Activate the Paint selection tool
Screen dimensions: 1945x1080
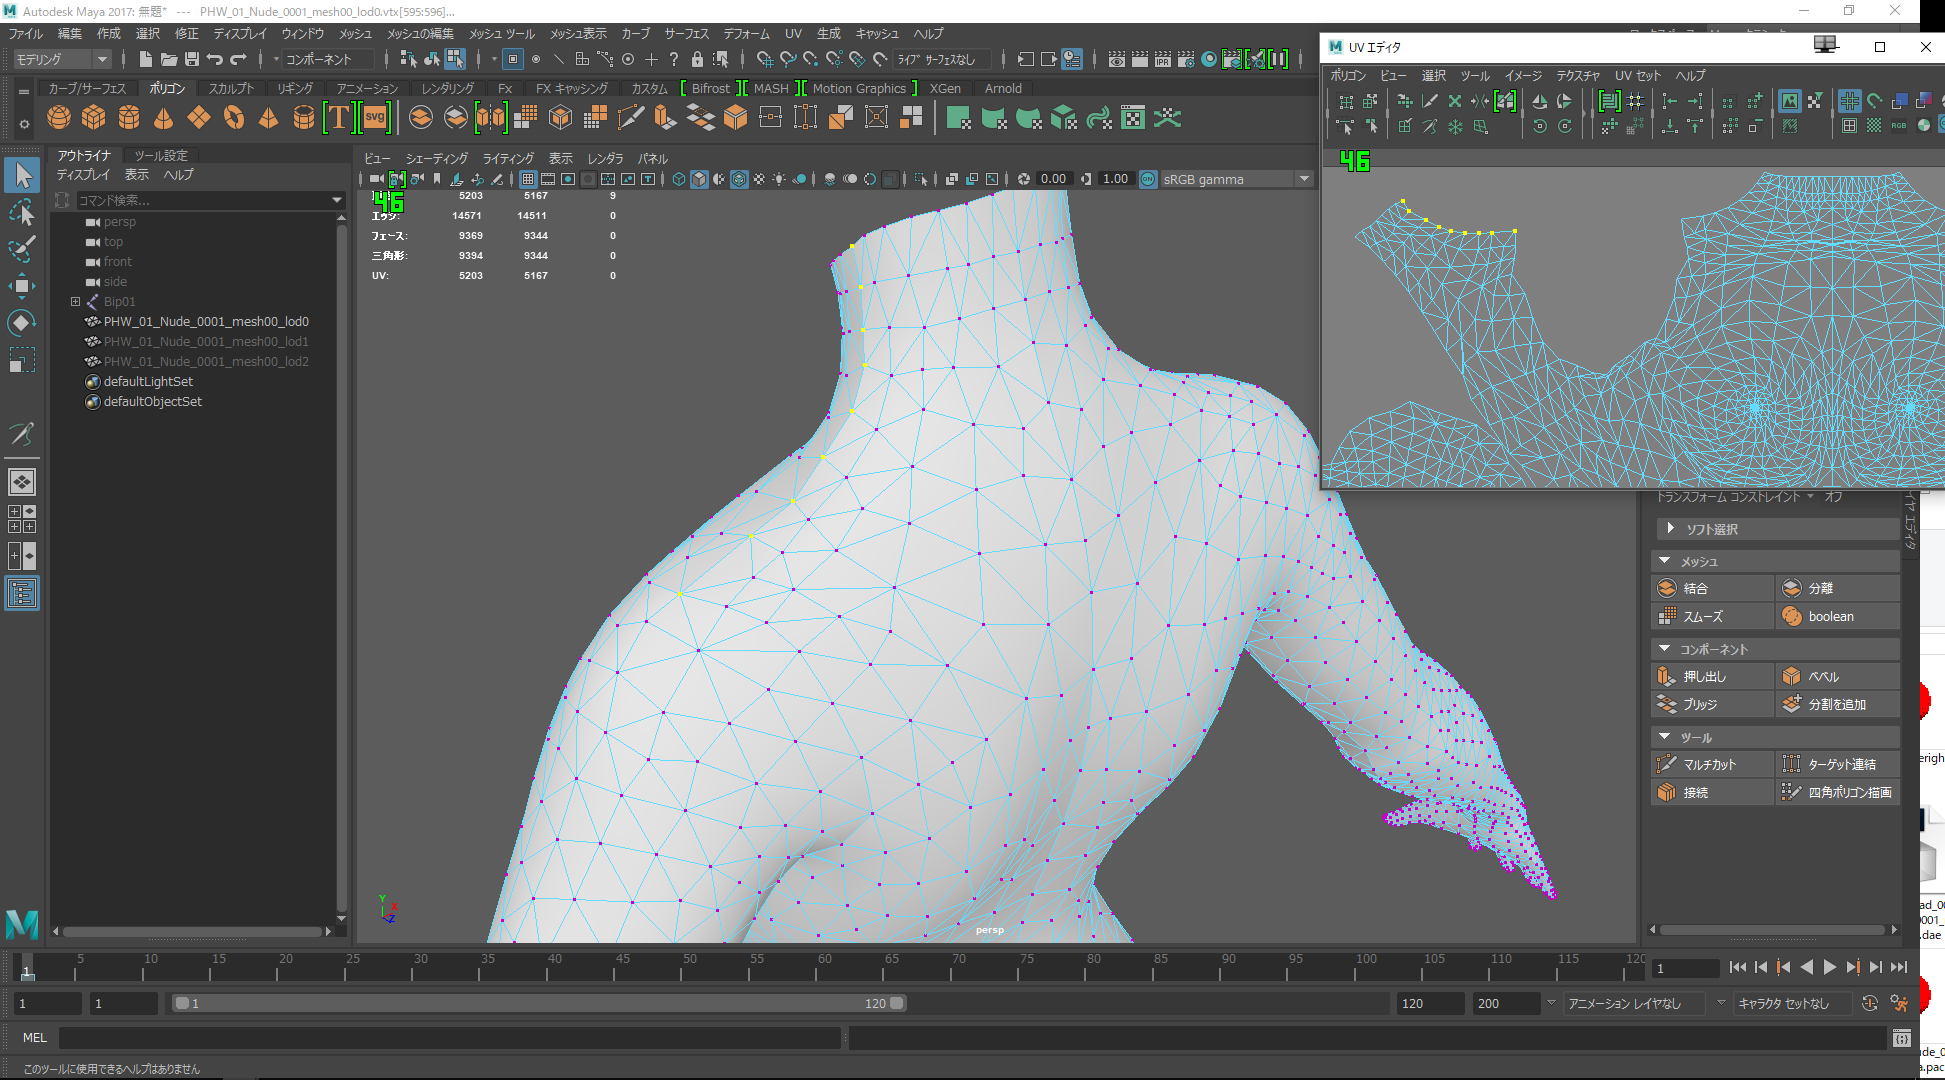22,249
